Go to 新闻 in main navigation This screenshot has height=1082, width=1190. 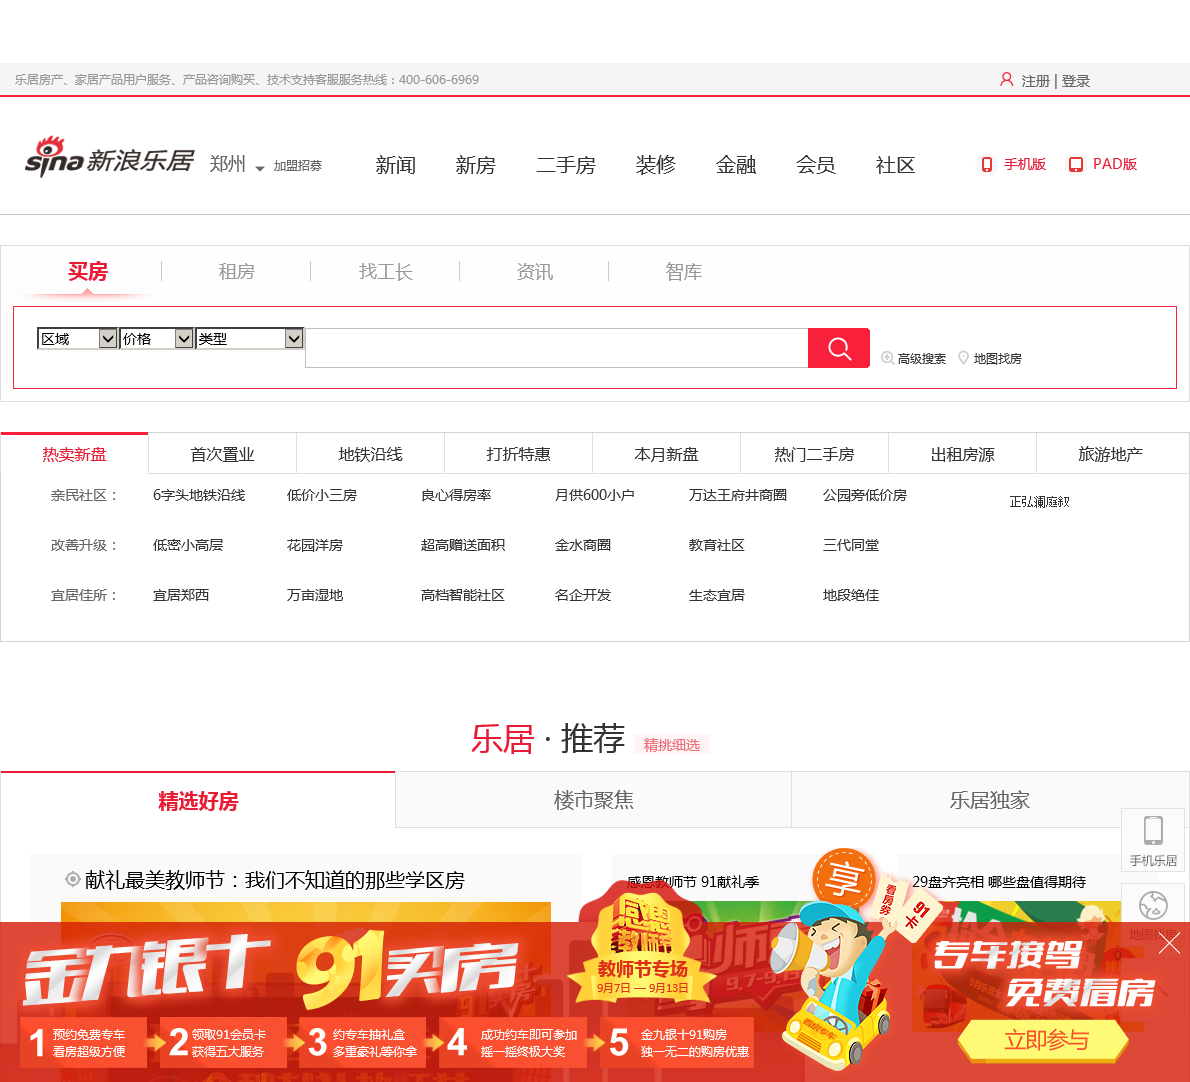click(395, 165)
